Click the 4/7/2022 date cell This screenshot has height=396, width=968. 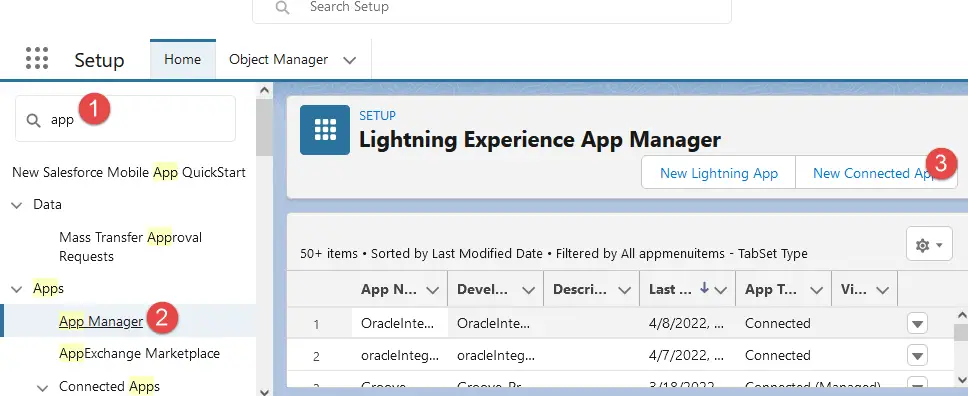pyautogui.click(x=686, y=355)
